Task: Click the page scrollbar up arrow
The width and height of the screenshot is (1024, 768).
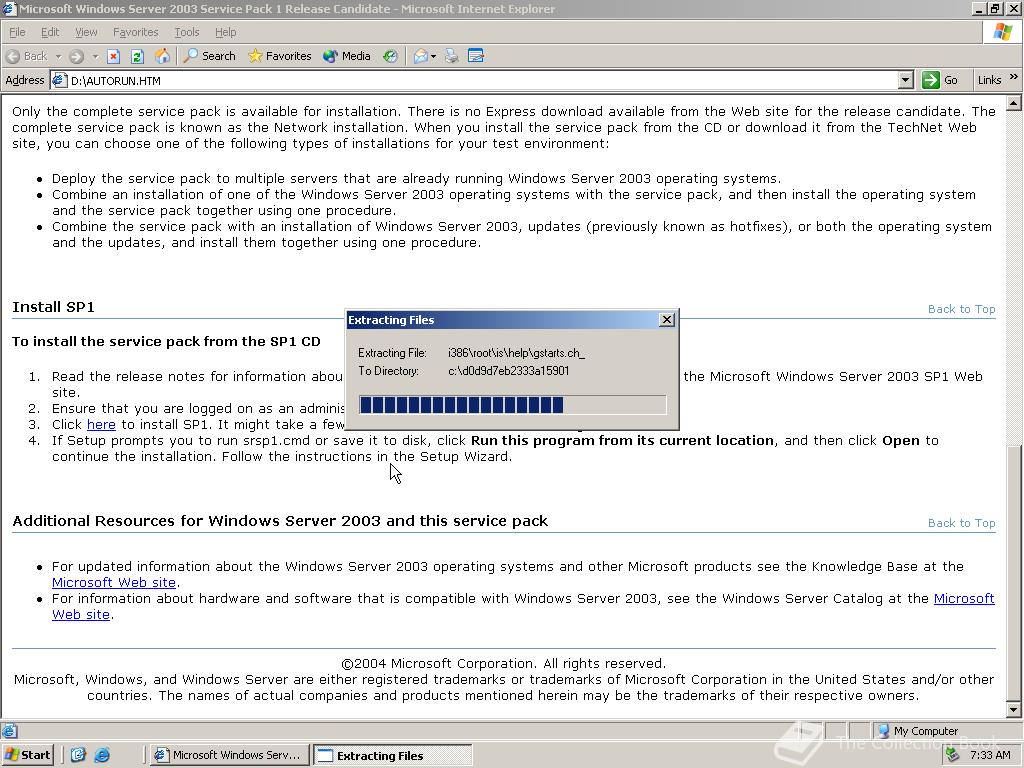Action: (1014, 103)
